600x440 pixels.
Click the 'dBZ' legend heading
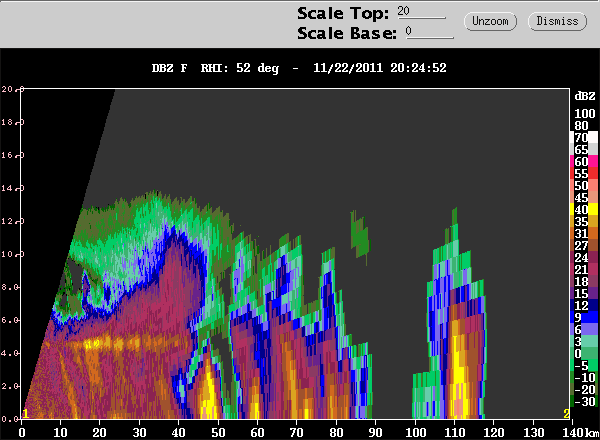pos(585,96)
